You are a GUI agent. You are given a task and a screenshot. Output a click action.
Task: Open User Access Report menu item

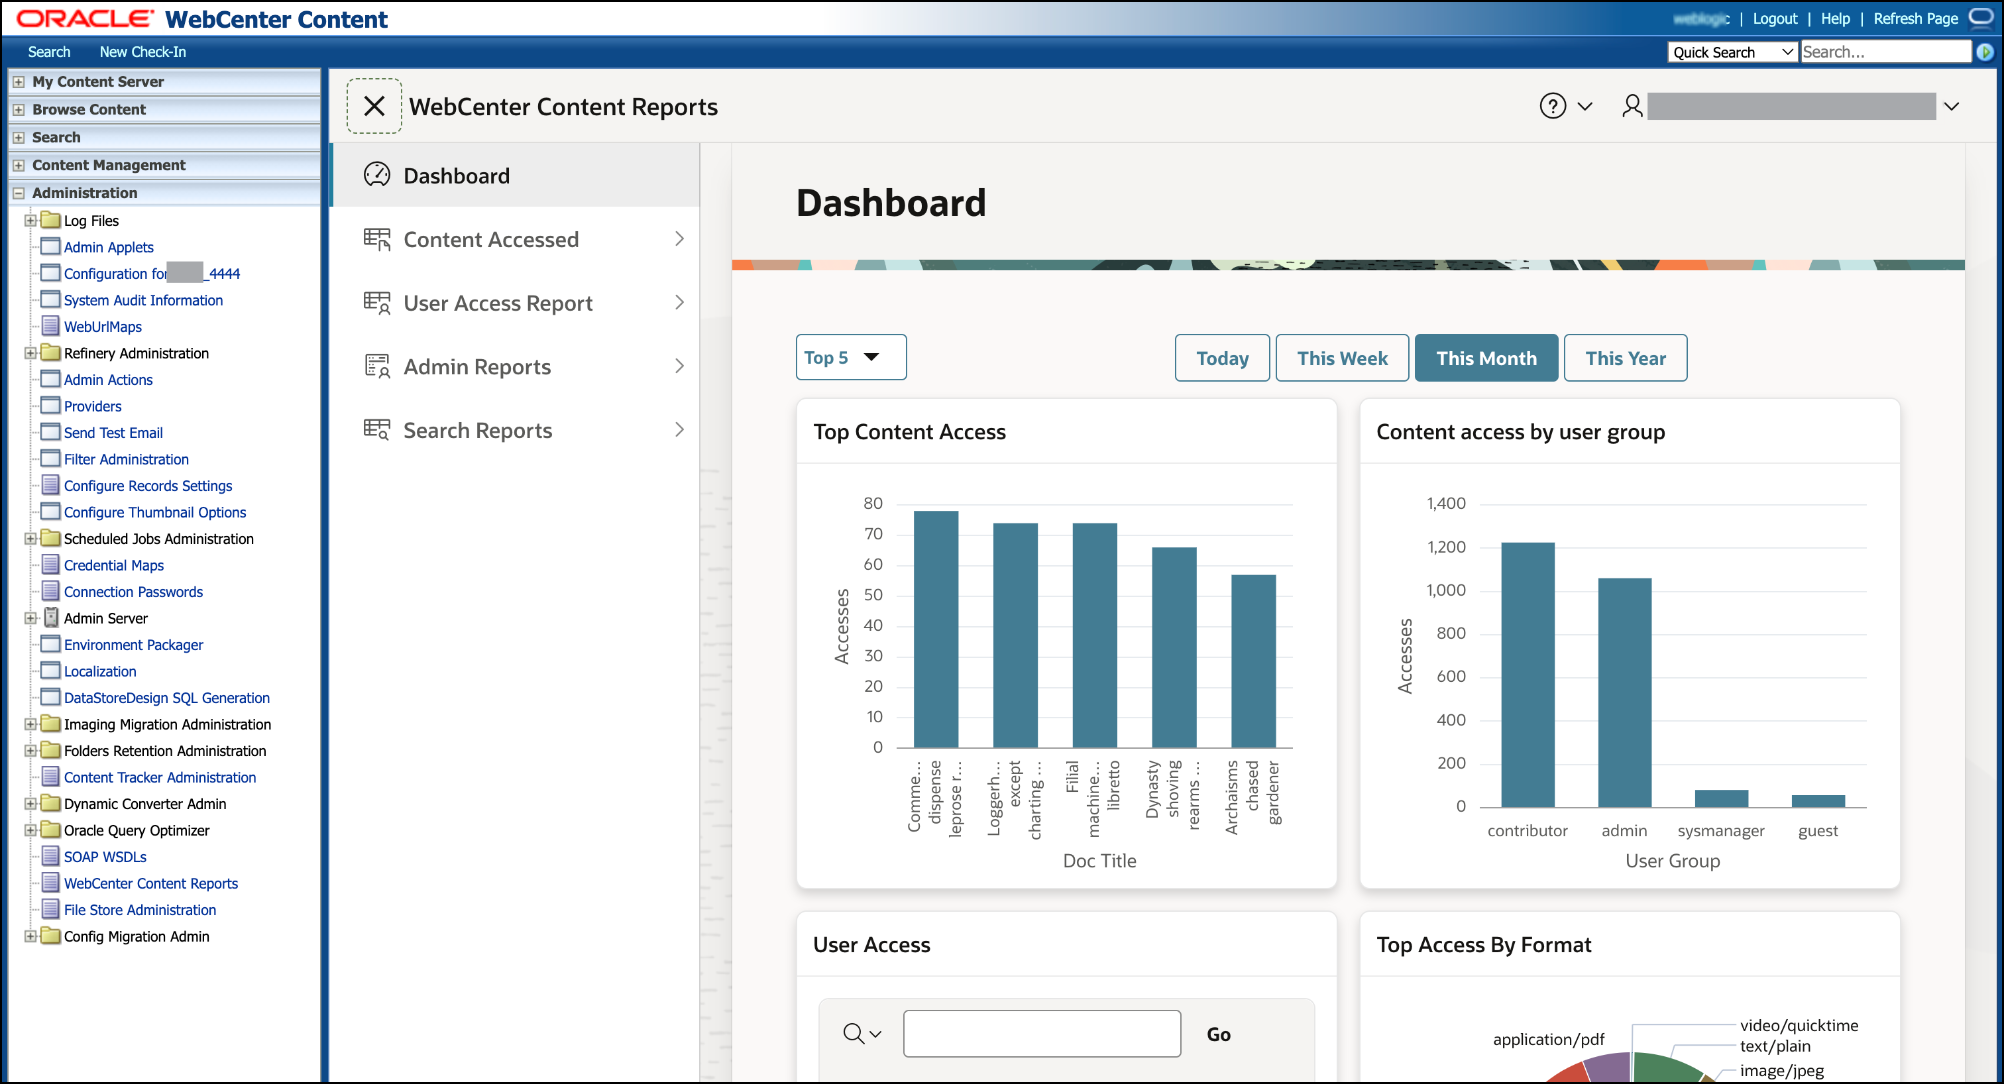point(515,303)
